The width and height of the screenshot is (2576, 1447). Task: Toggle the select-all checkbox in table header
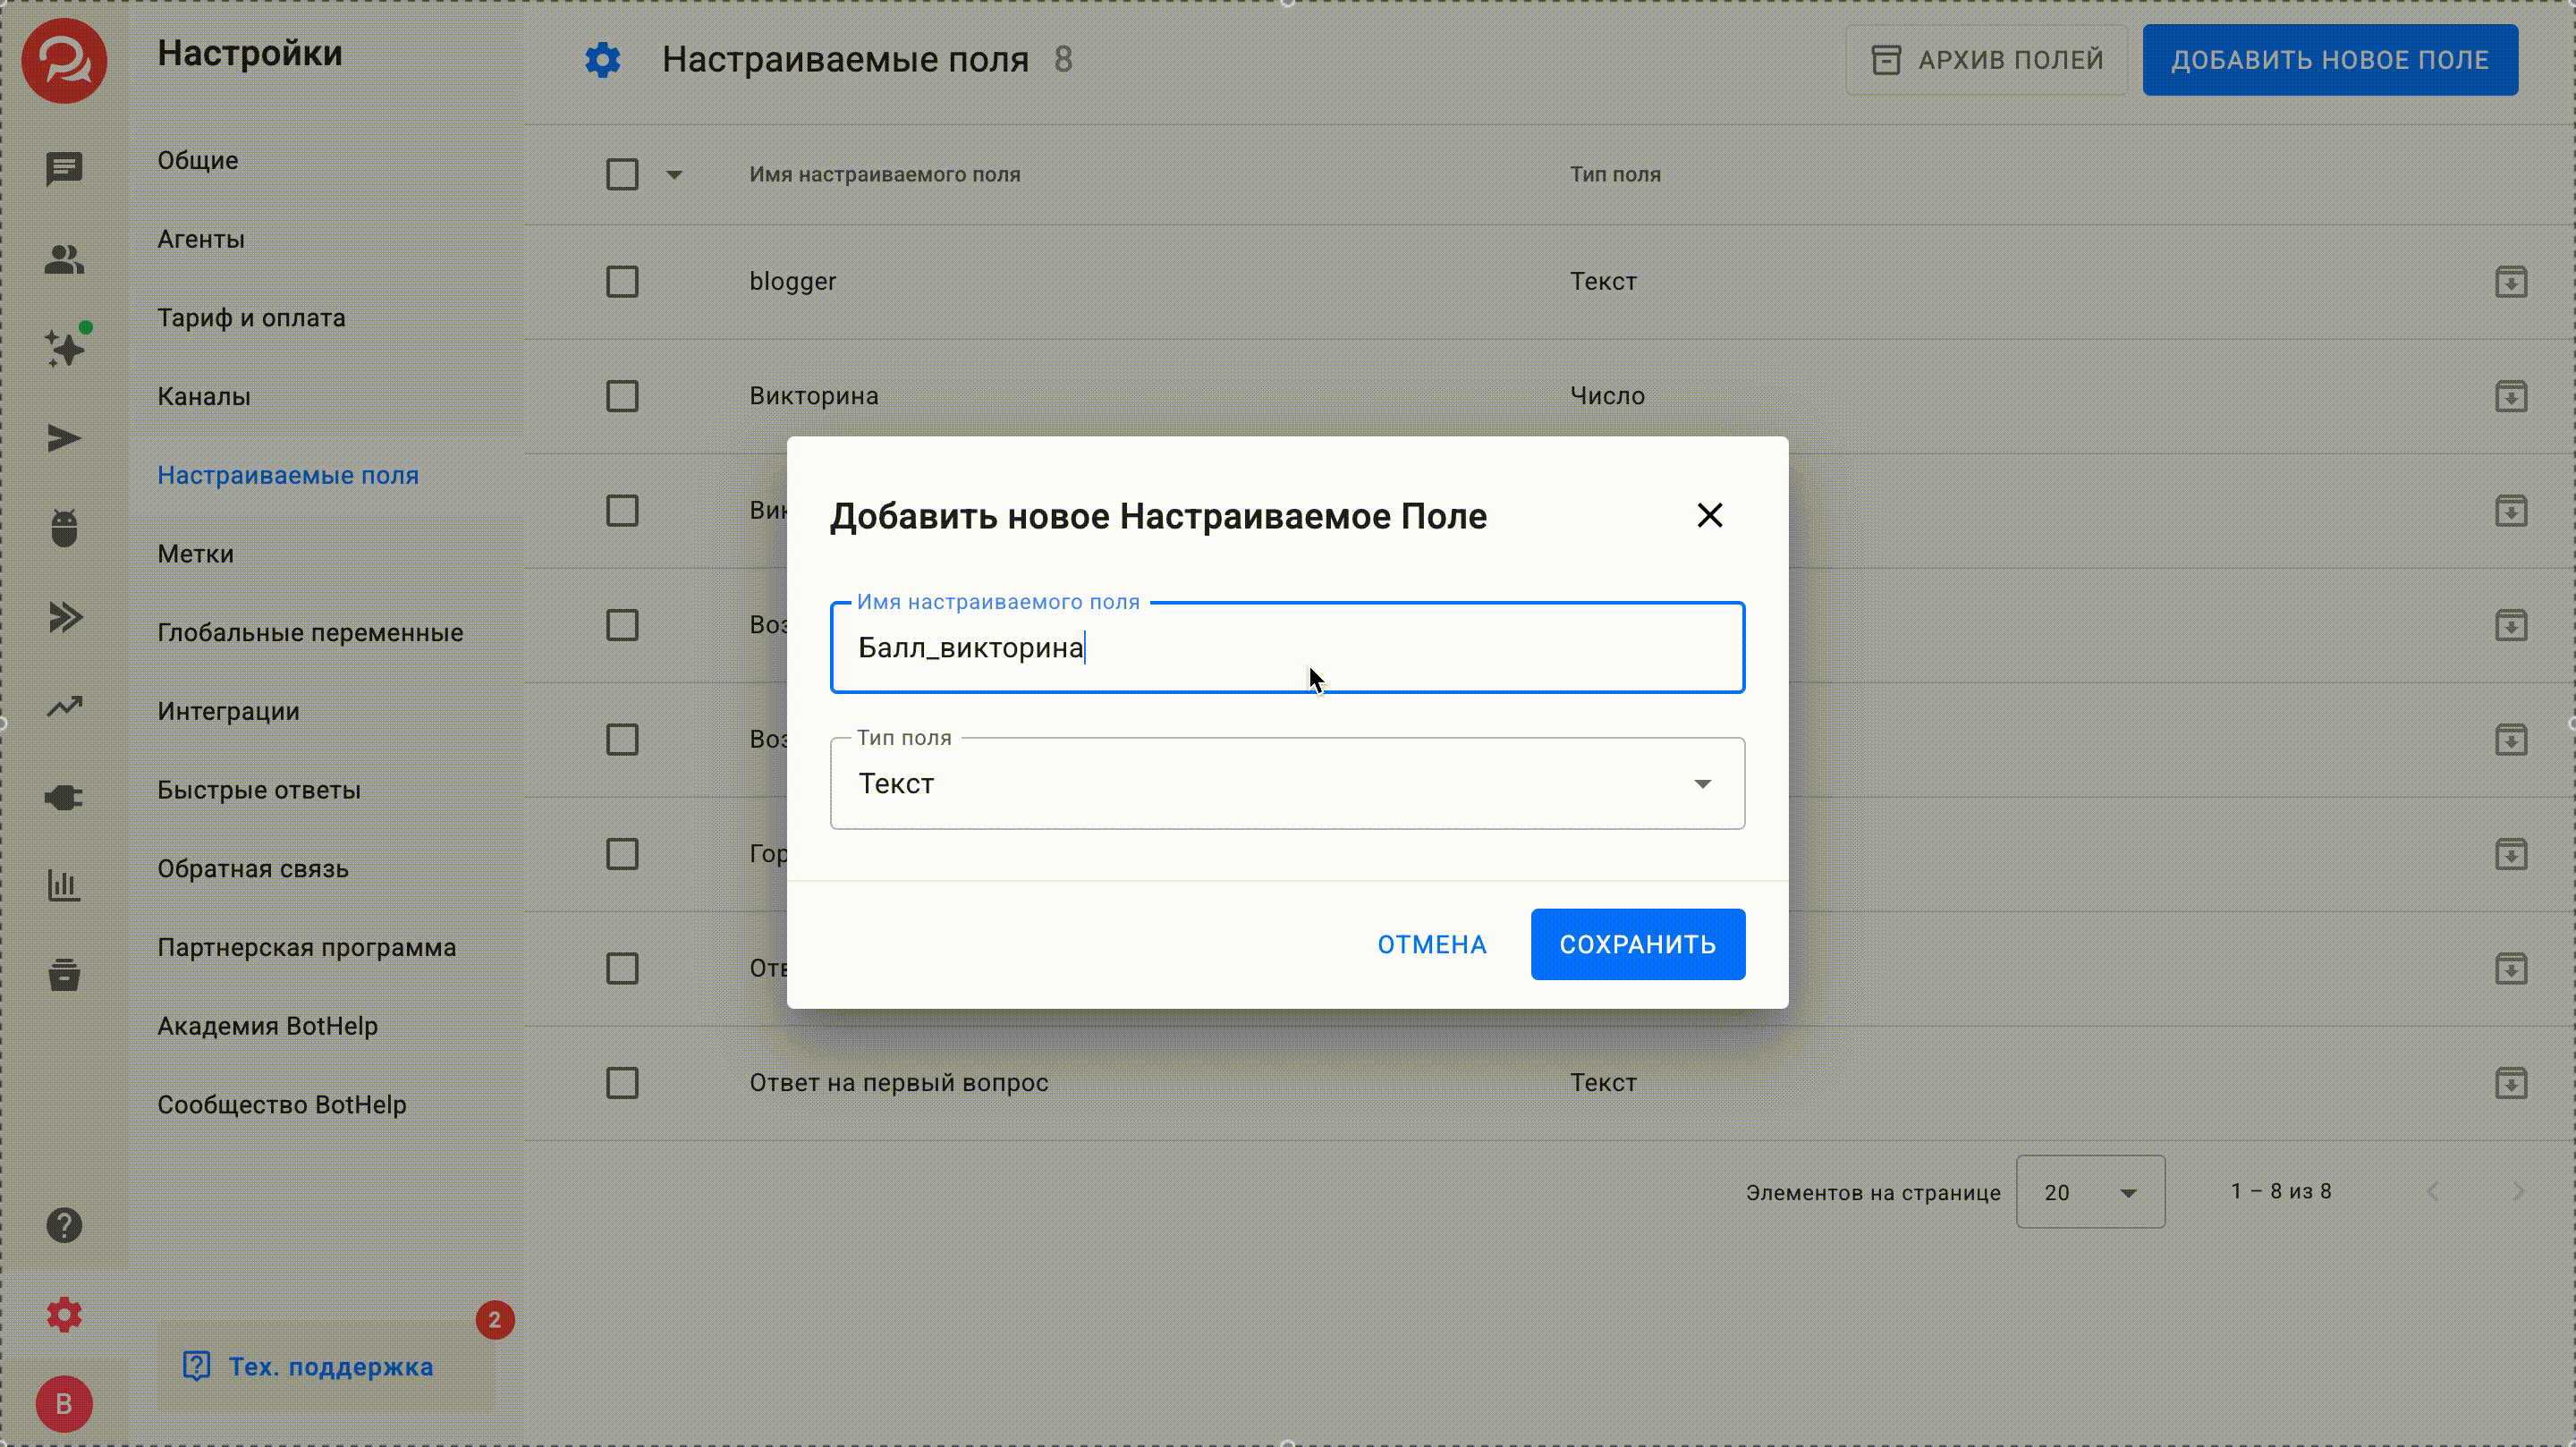[622, 175]
